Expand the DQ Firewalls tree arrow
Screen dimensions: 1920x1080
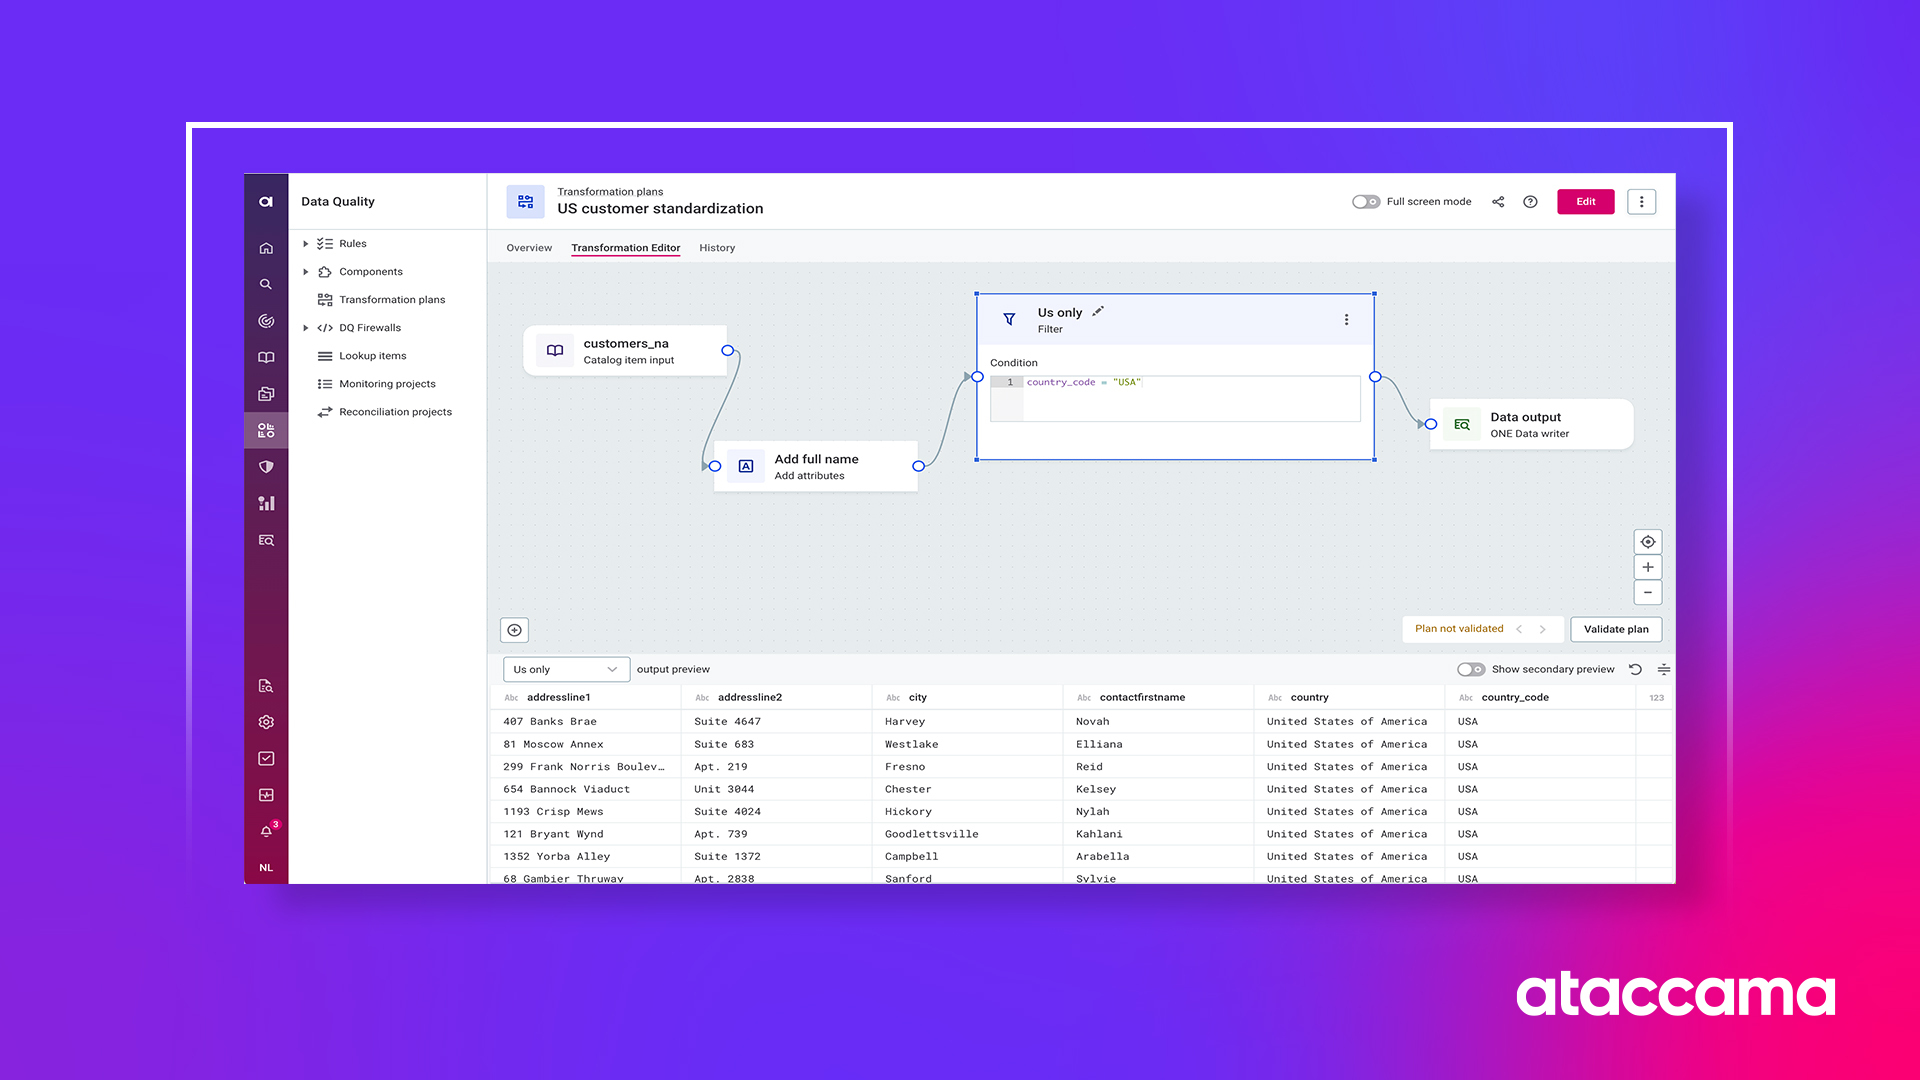coord(306,328)
